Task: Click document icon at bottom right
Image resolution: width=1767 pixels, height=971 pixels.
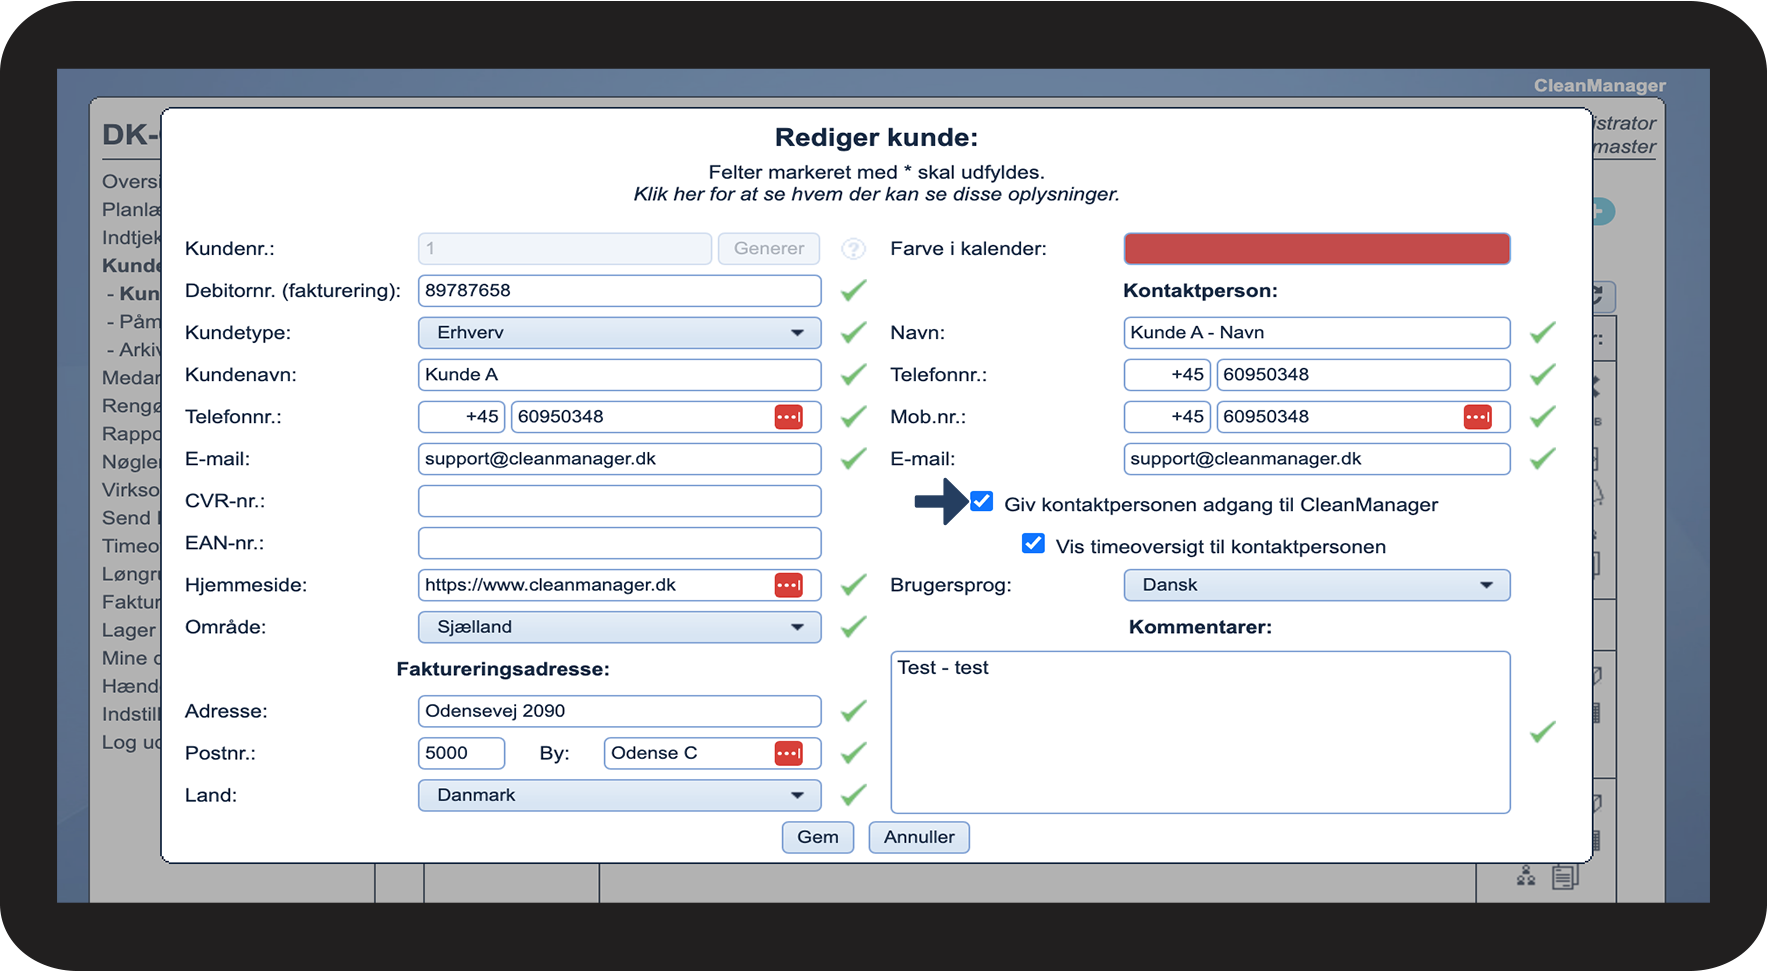Action: pyautogui.click(x=1564, y=877)
